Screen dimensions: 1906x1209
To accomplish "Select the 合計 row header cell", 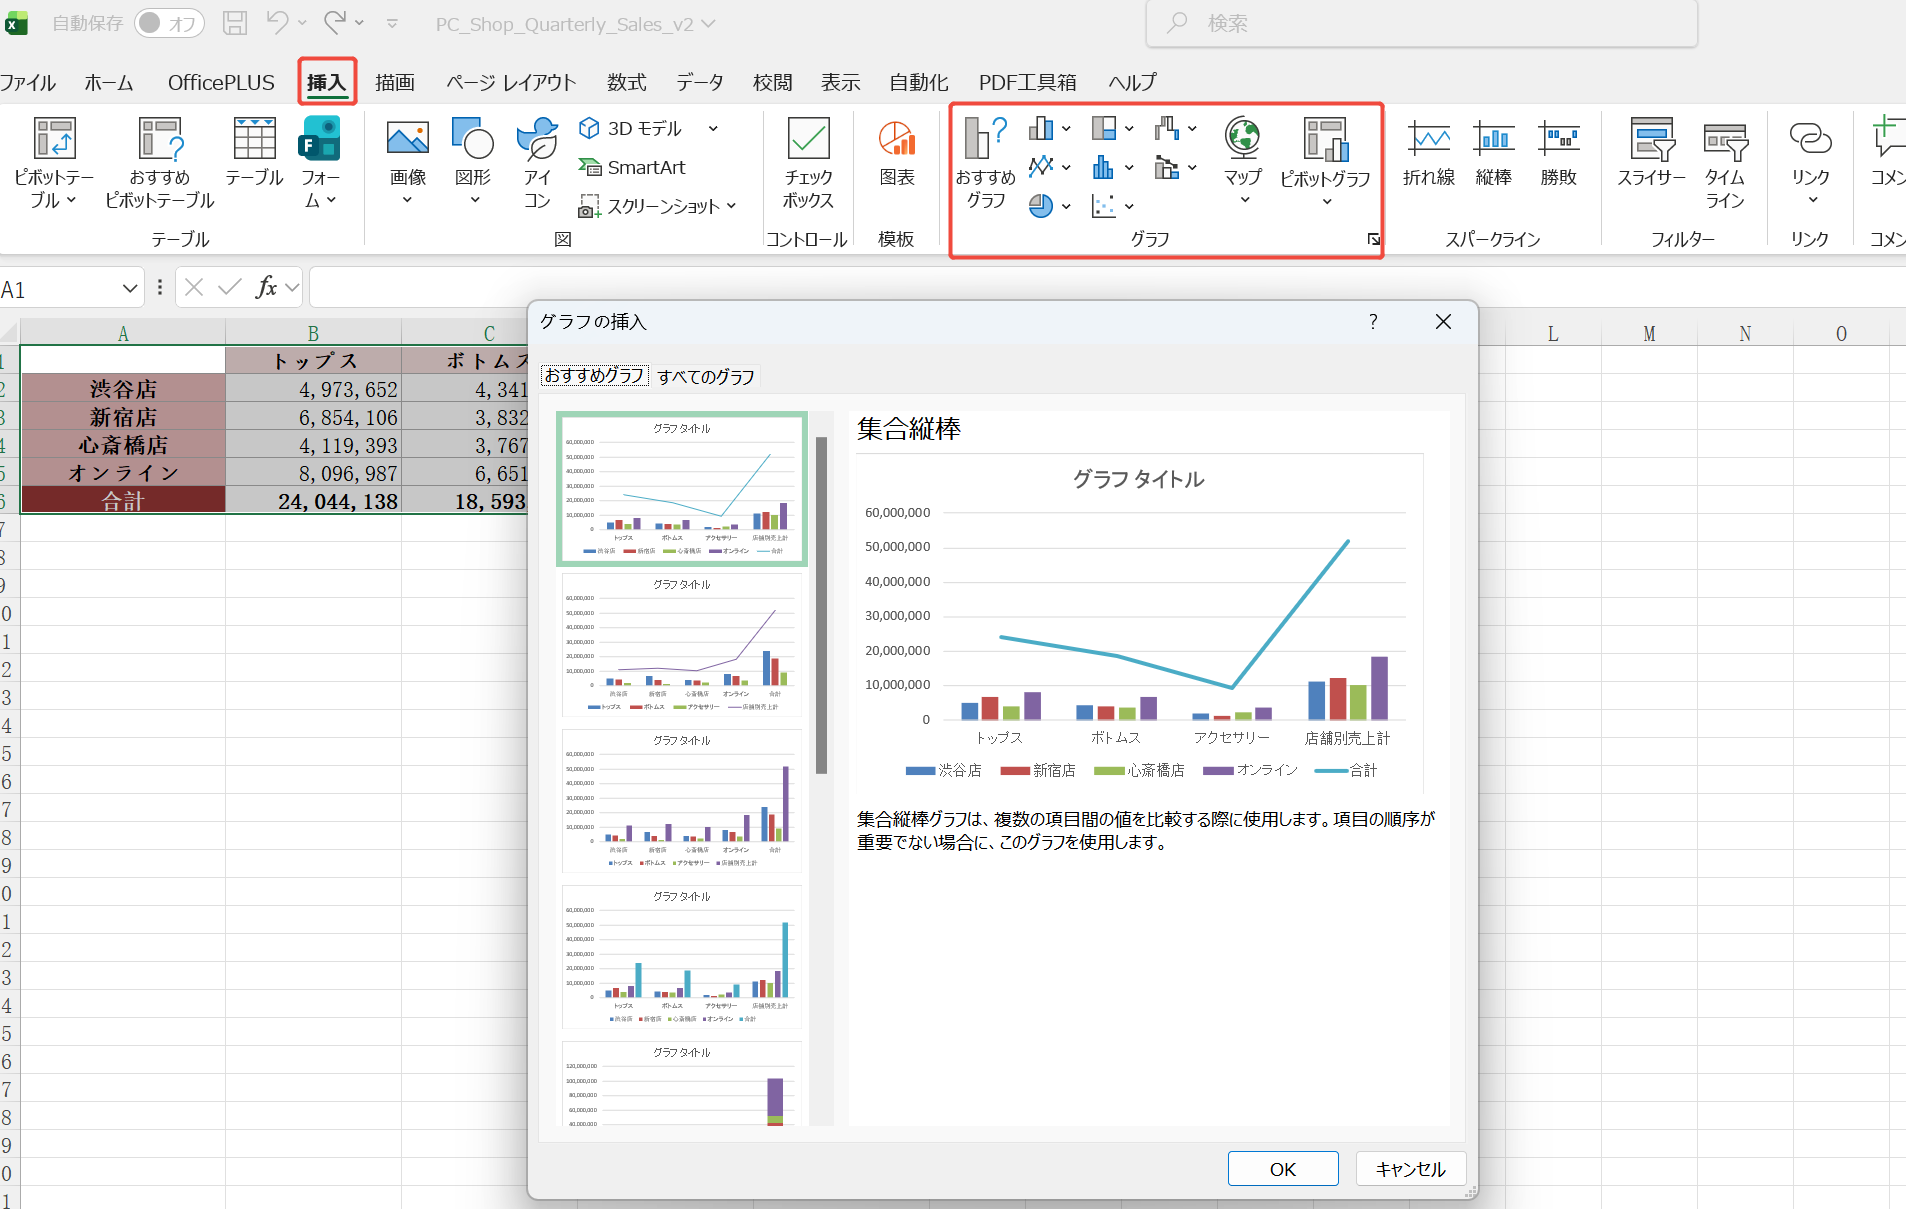I will (123, 501).
